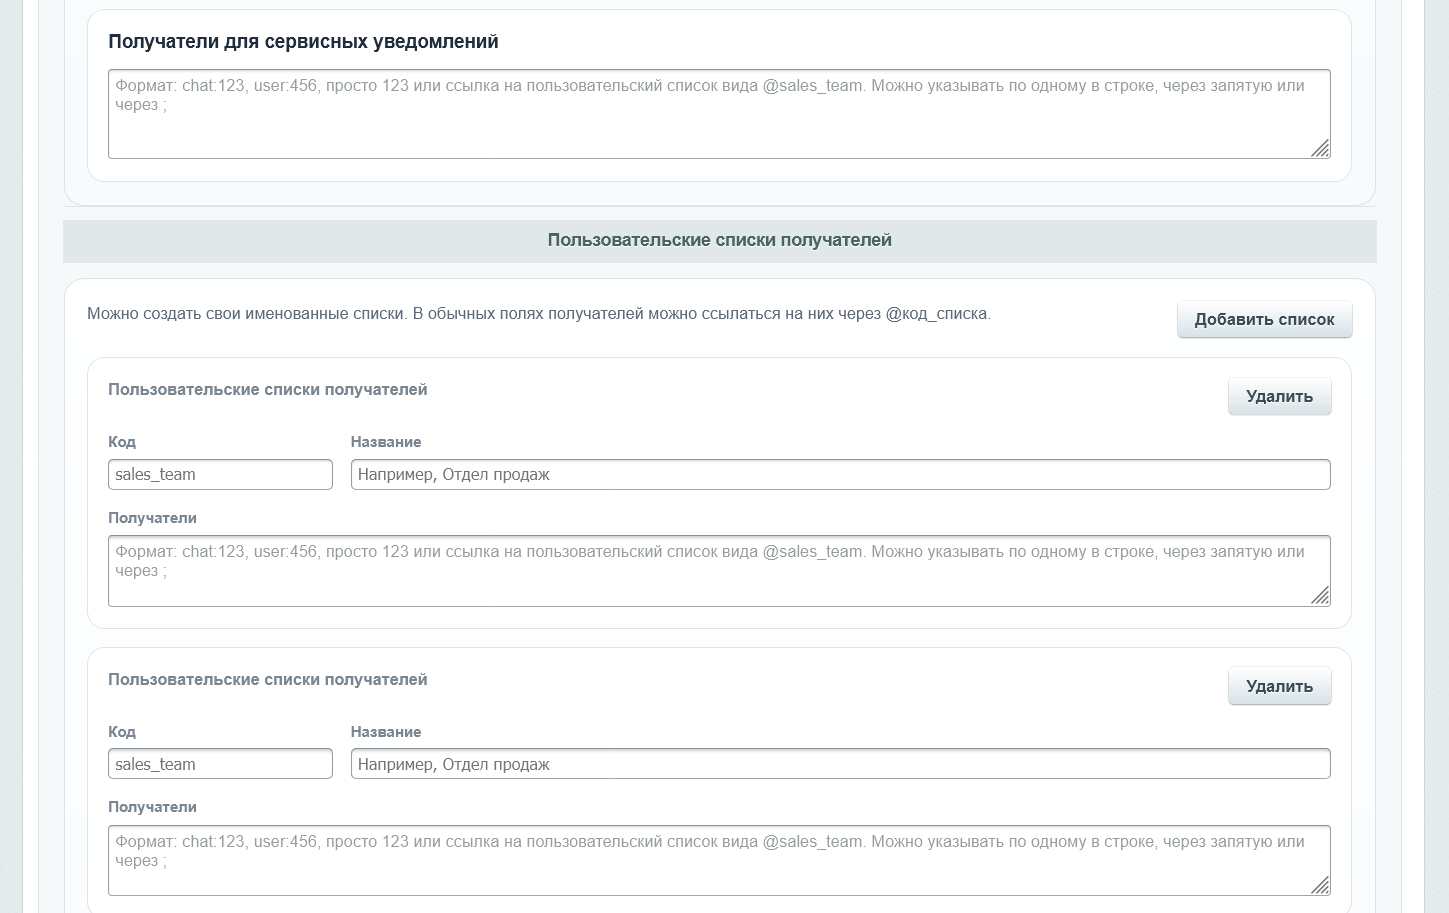
Task: Focus the first list's 'Название' input field
Action: [840, 474]
